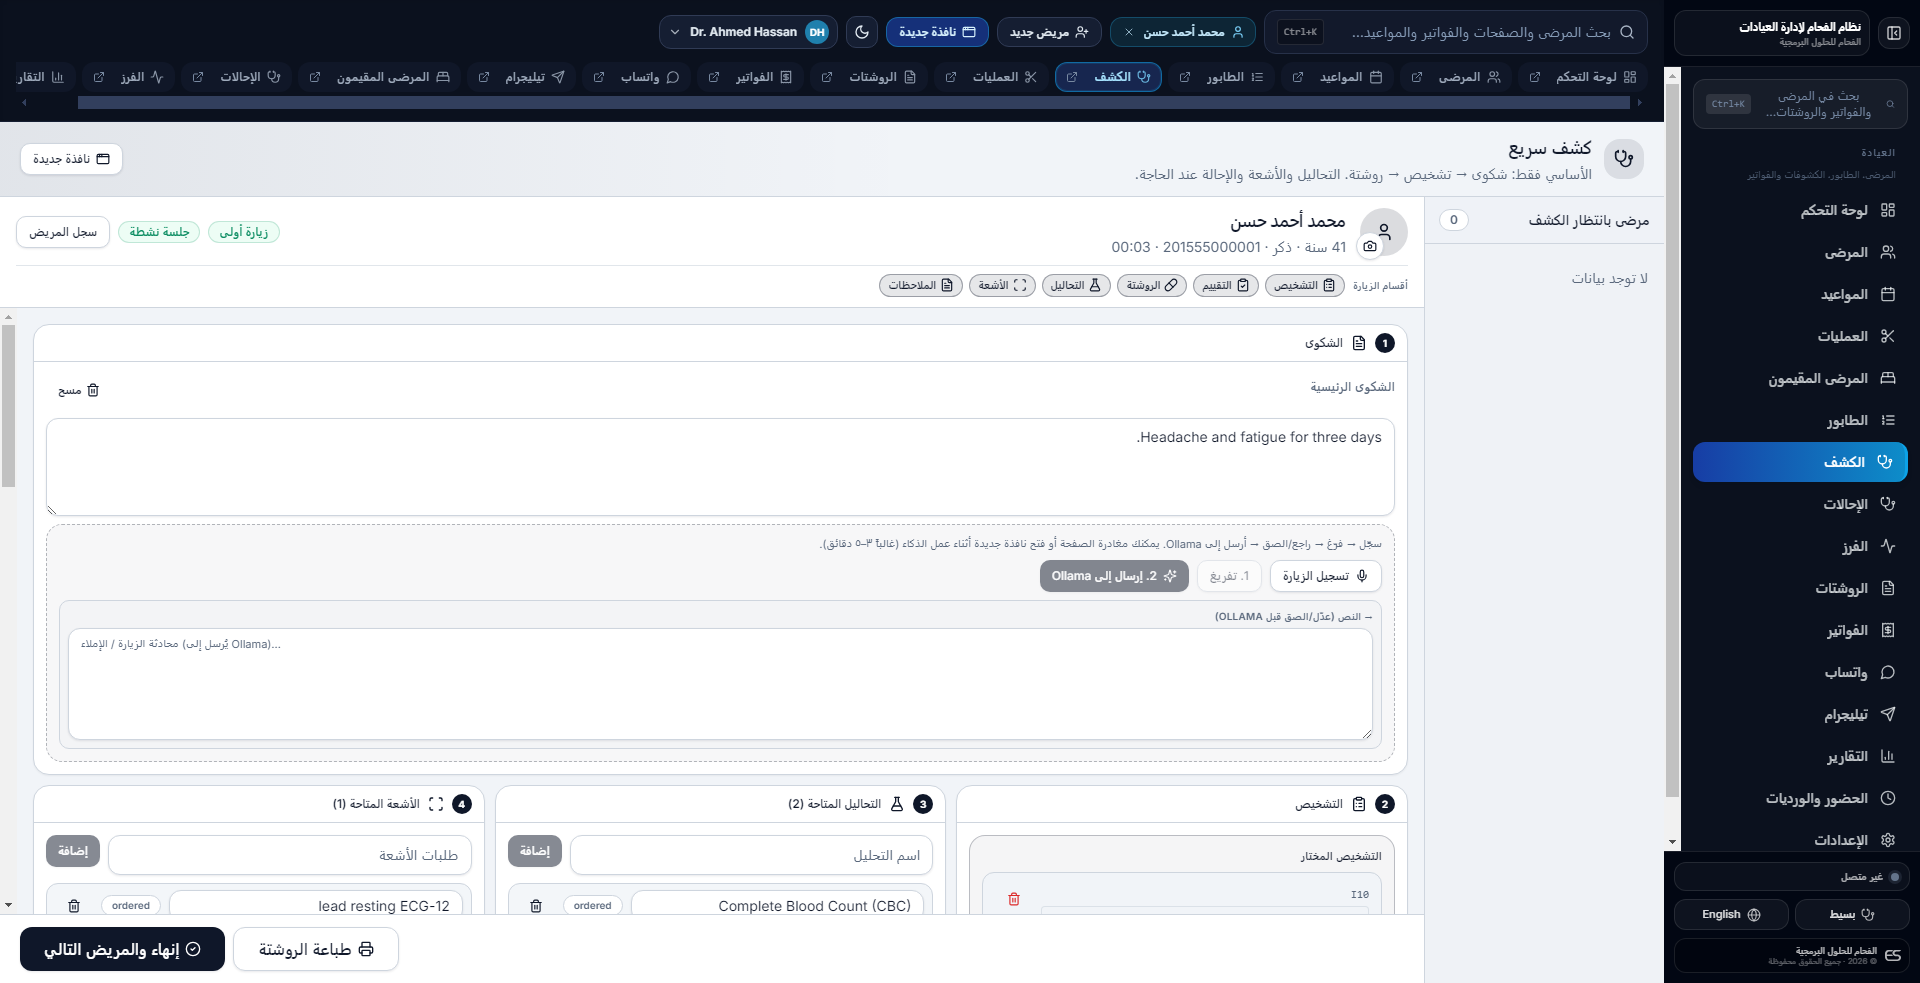Jump to التحاليل visit section chip

pyautogui.click(x=1076, y=285)
